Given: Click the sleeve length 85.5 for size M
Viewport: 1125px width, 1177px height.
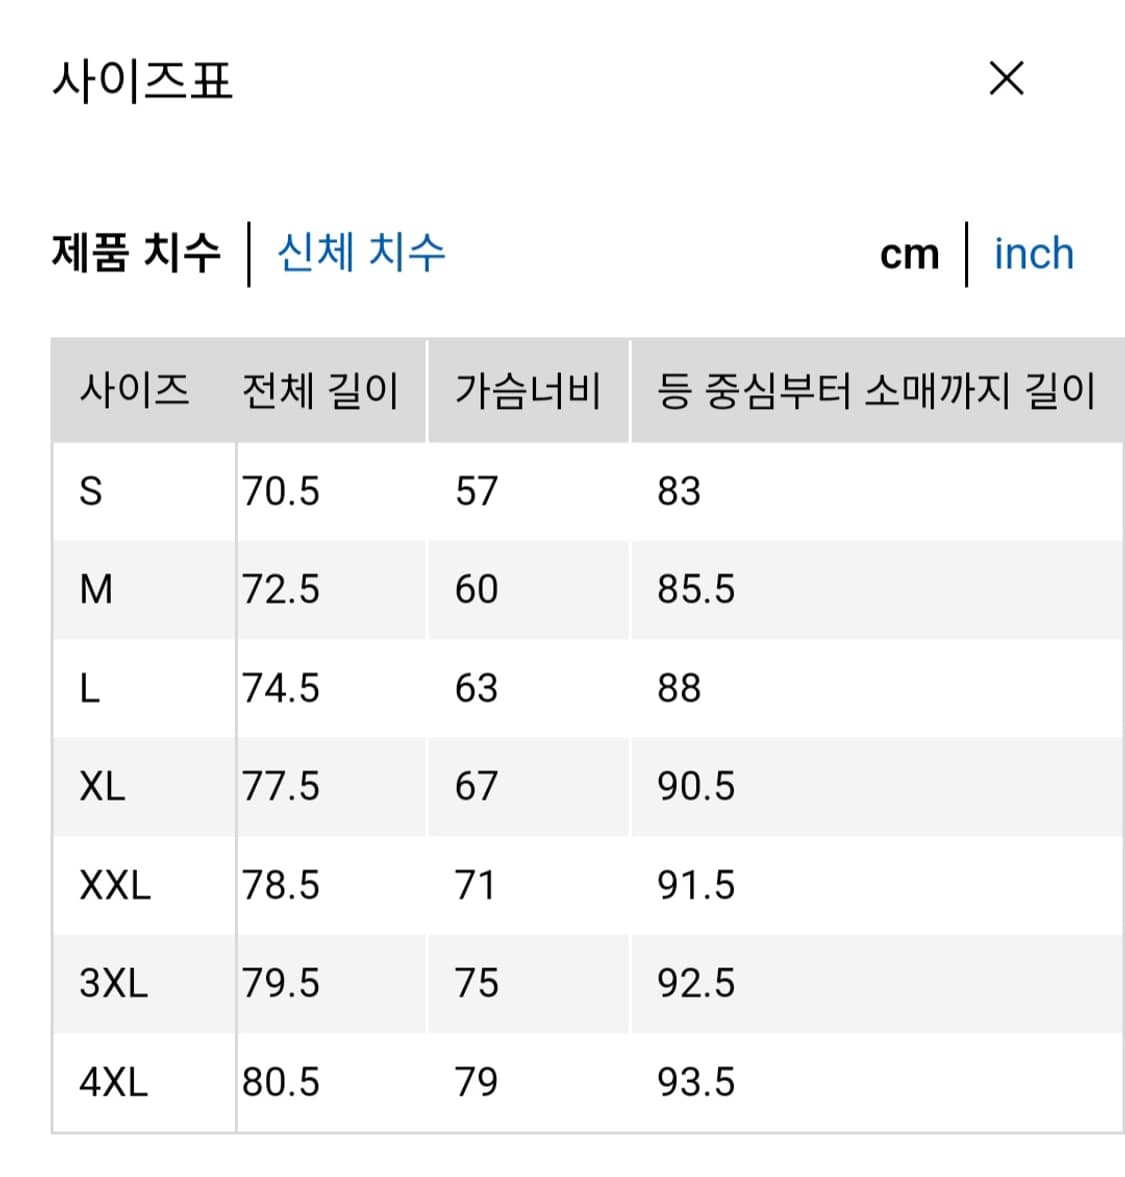Looking at the screenshot, I should [696, 589].
